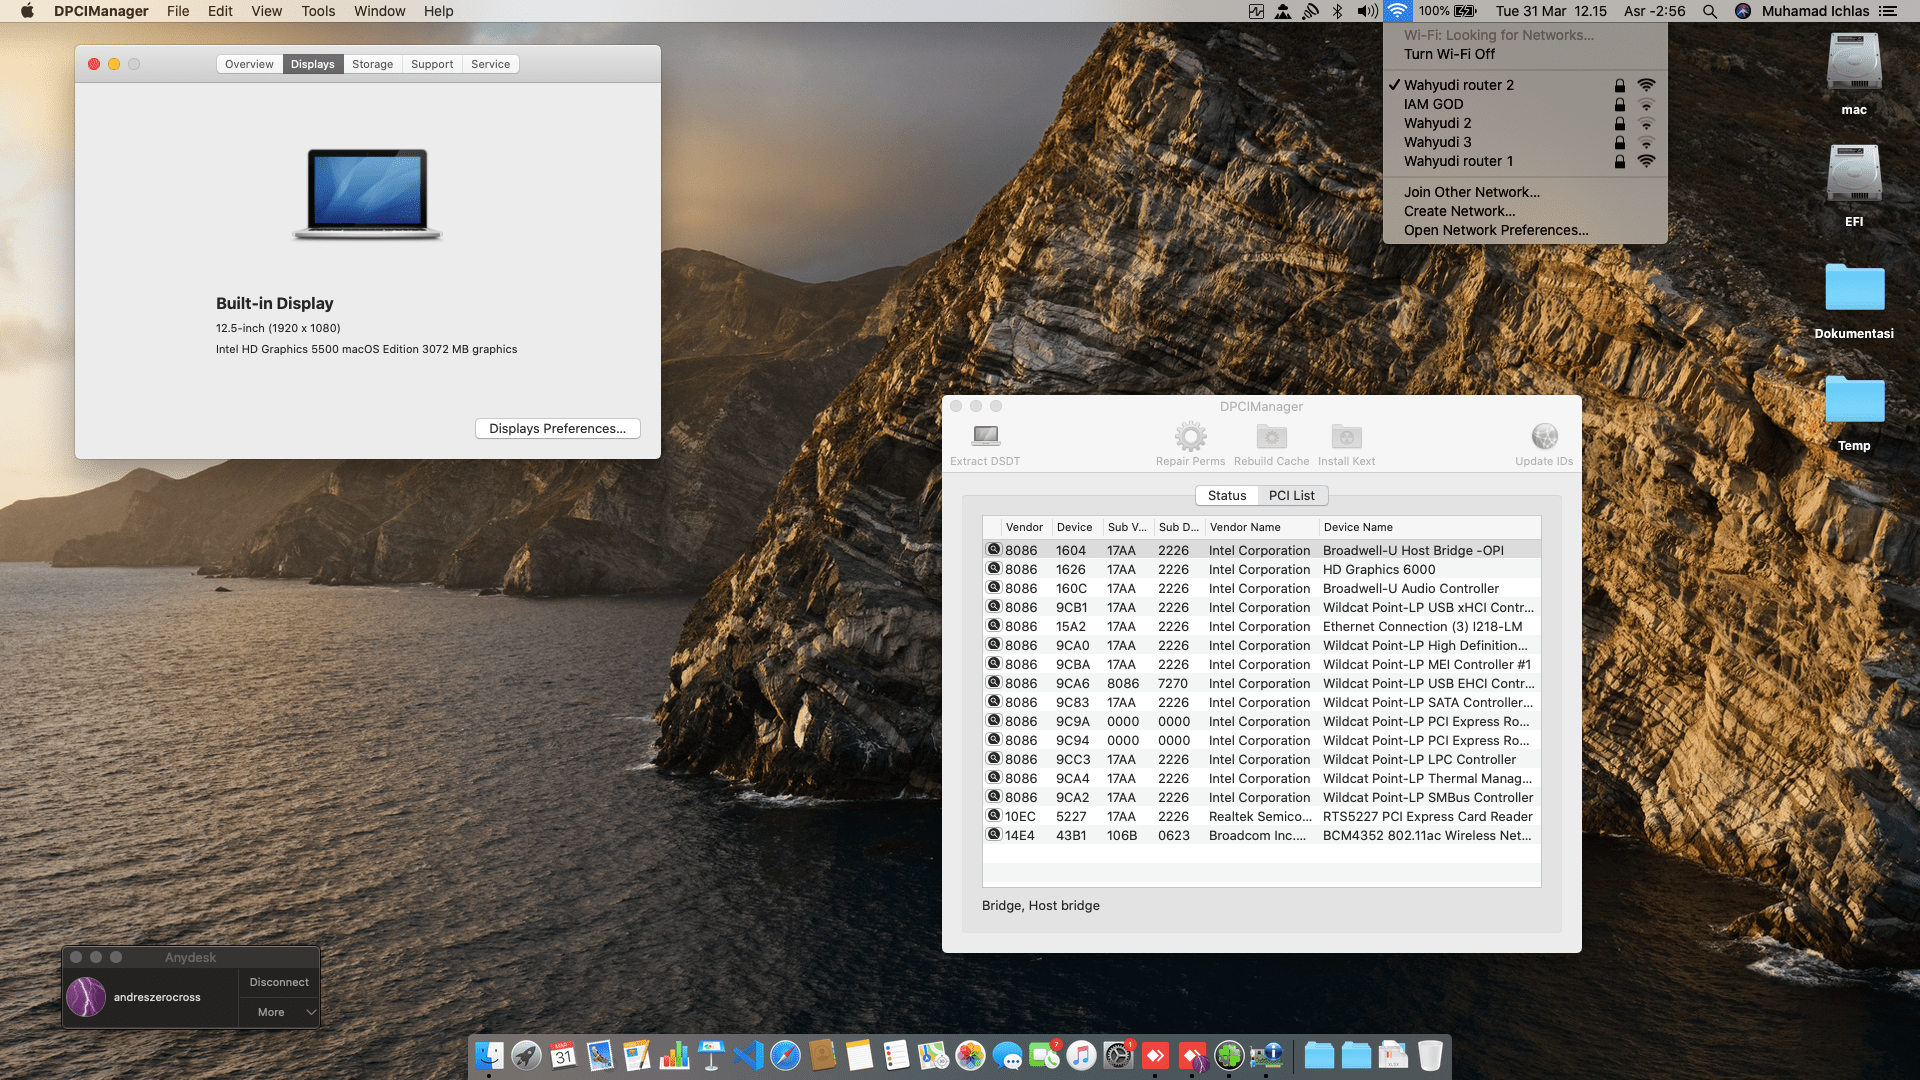This screenshot has width=1920, height=1080.
Task: Select the Wahyudi router 1 network
Action: tap(1458, 161)
